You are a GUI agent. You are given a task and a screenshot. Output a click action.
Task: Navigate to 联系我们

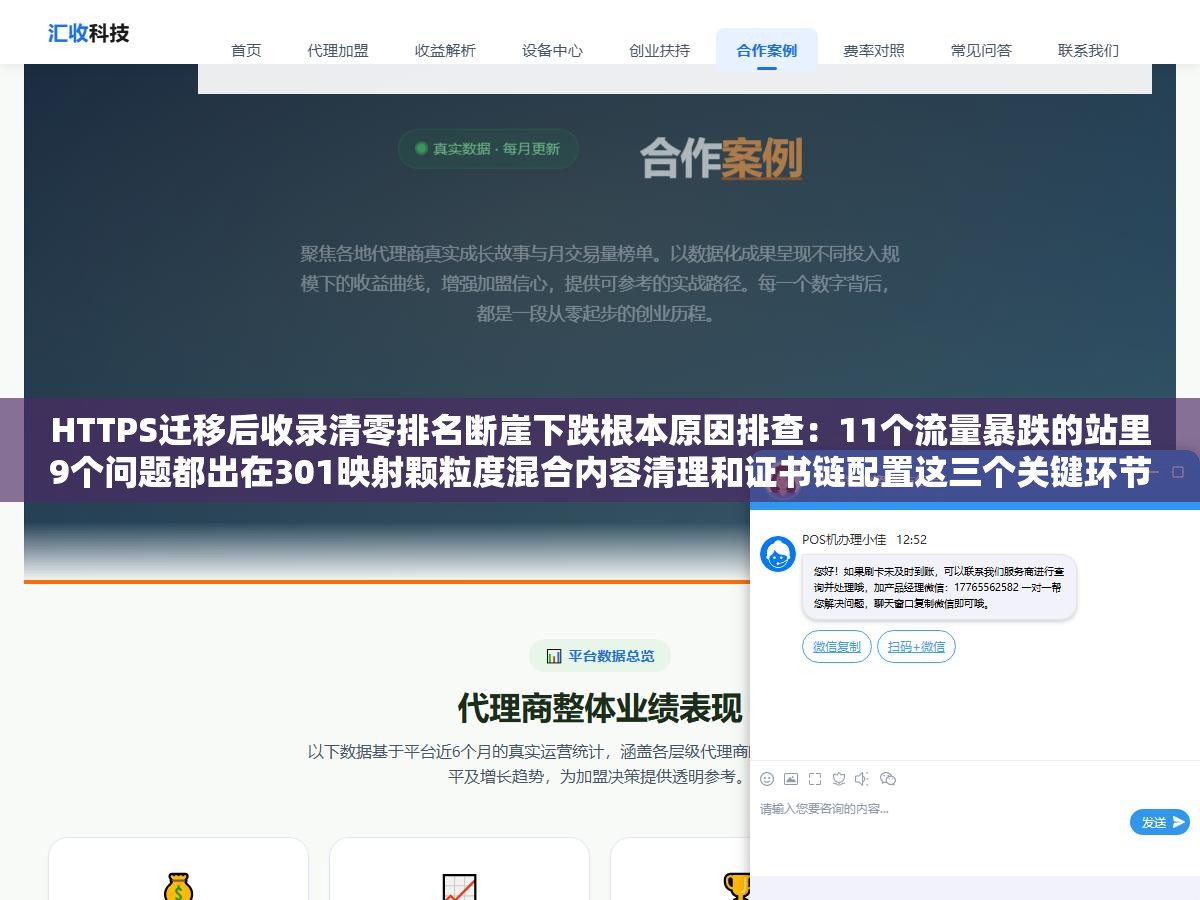(1088, 50)
